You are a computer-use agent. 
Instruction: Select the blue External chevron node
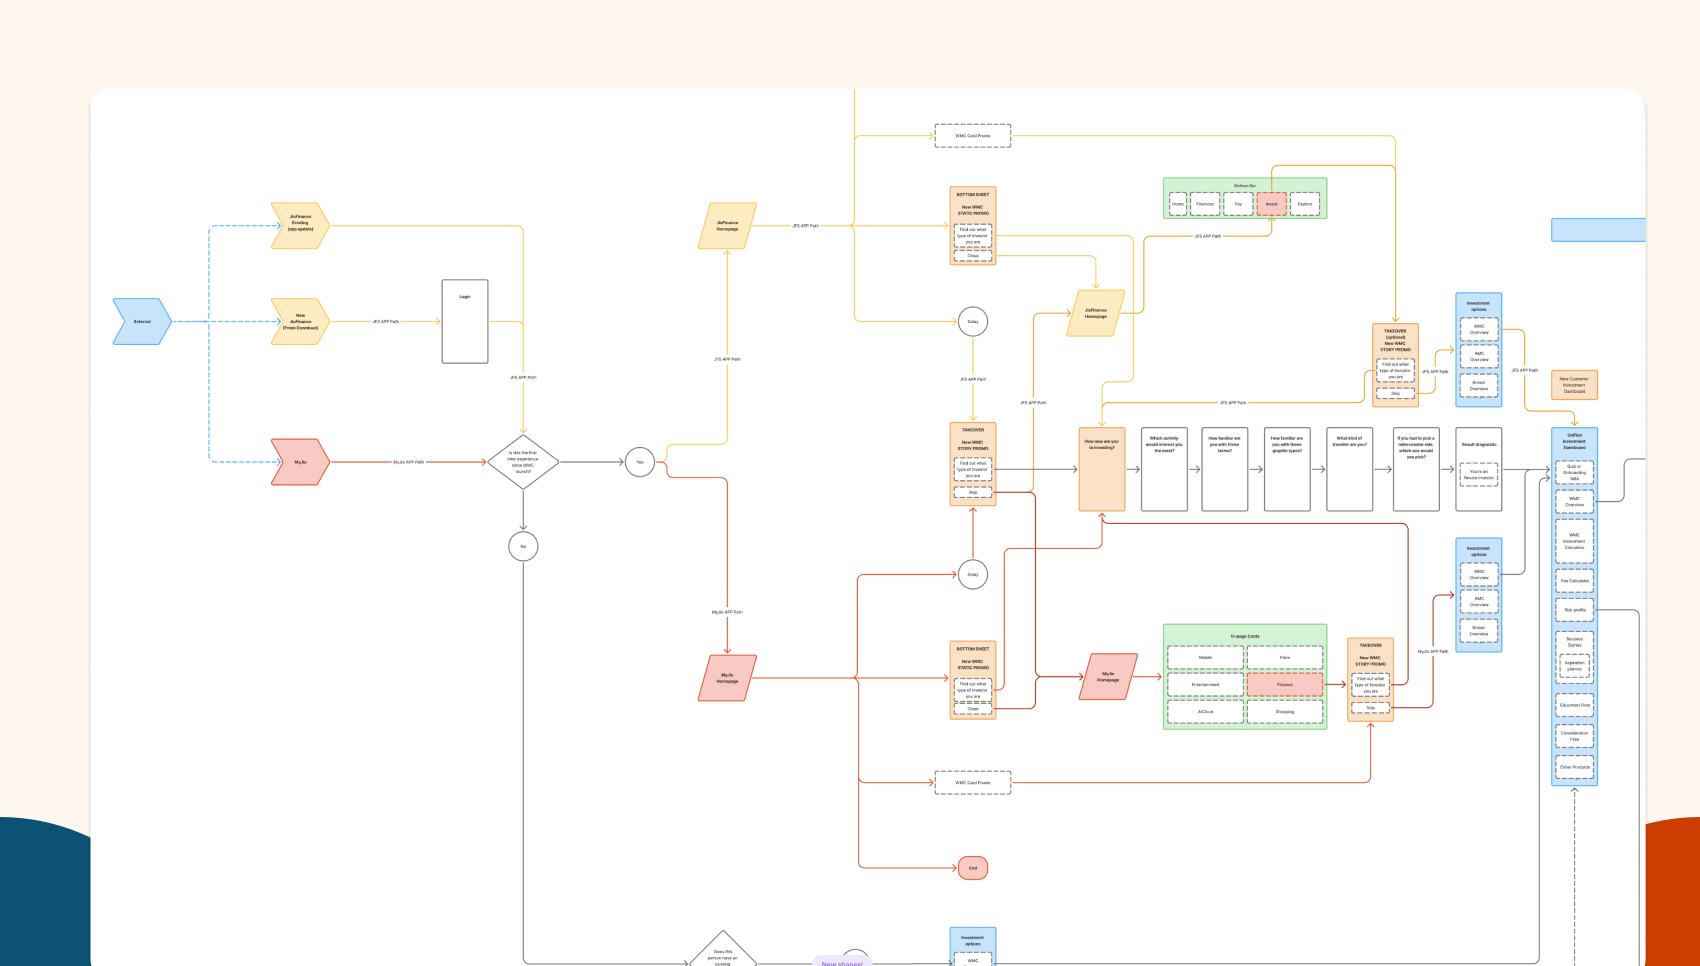pos(142,322)
